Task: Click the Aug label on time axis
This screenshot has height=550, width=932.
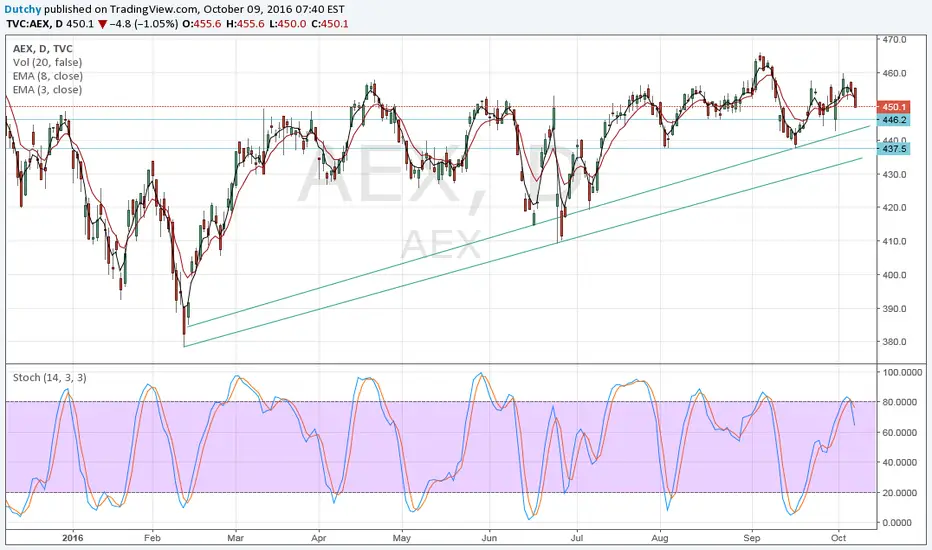Action: pyautogui.click(x=660, y=538)
